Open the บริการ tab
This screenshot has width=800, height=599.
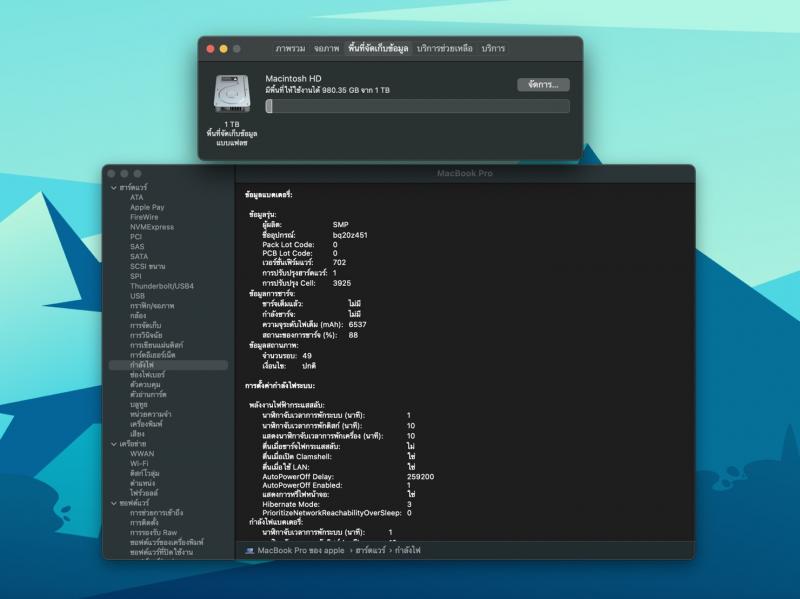point(493,48)
